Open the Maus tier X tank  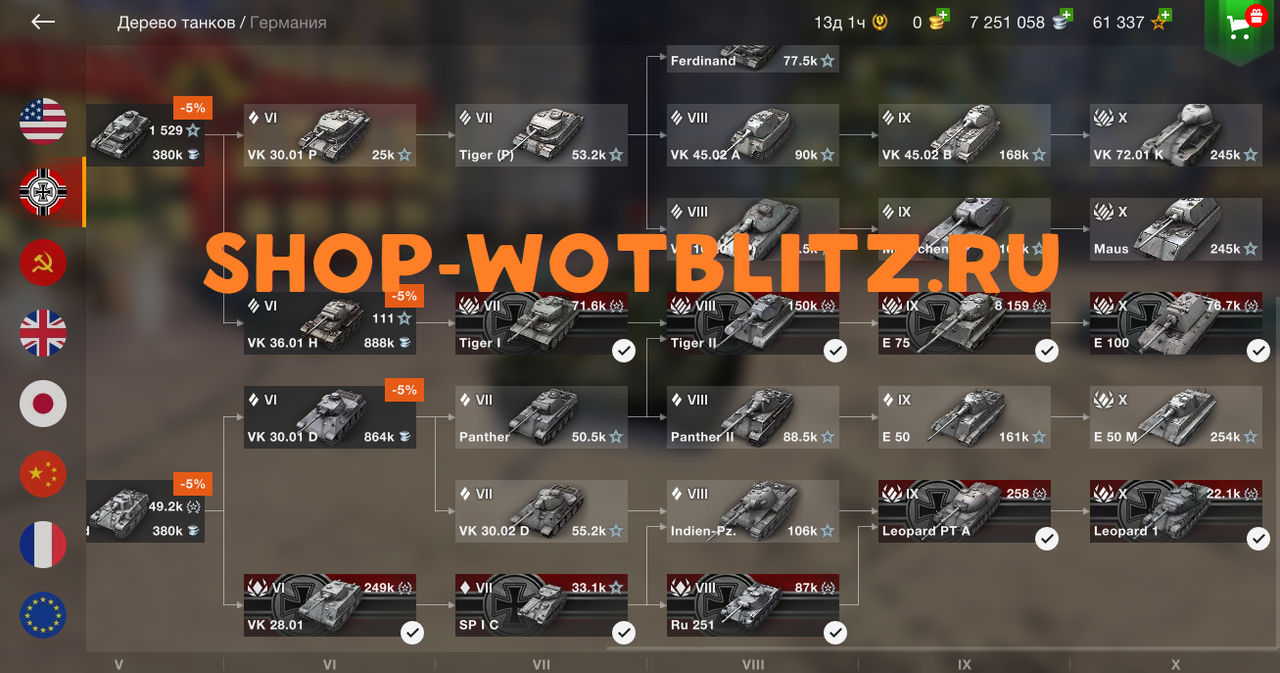[1176, 229]
